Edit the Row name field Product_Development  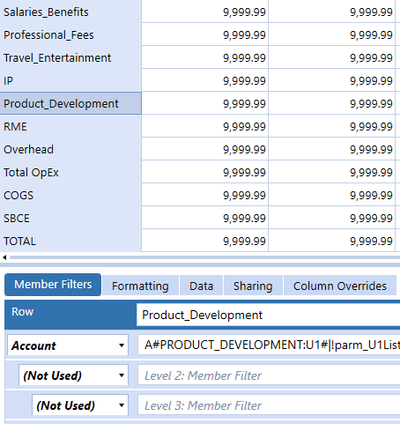[x=268, y=315]
